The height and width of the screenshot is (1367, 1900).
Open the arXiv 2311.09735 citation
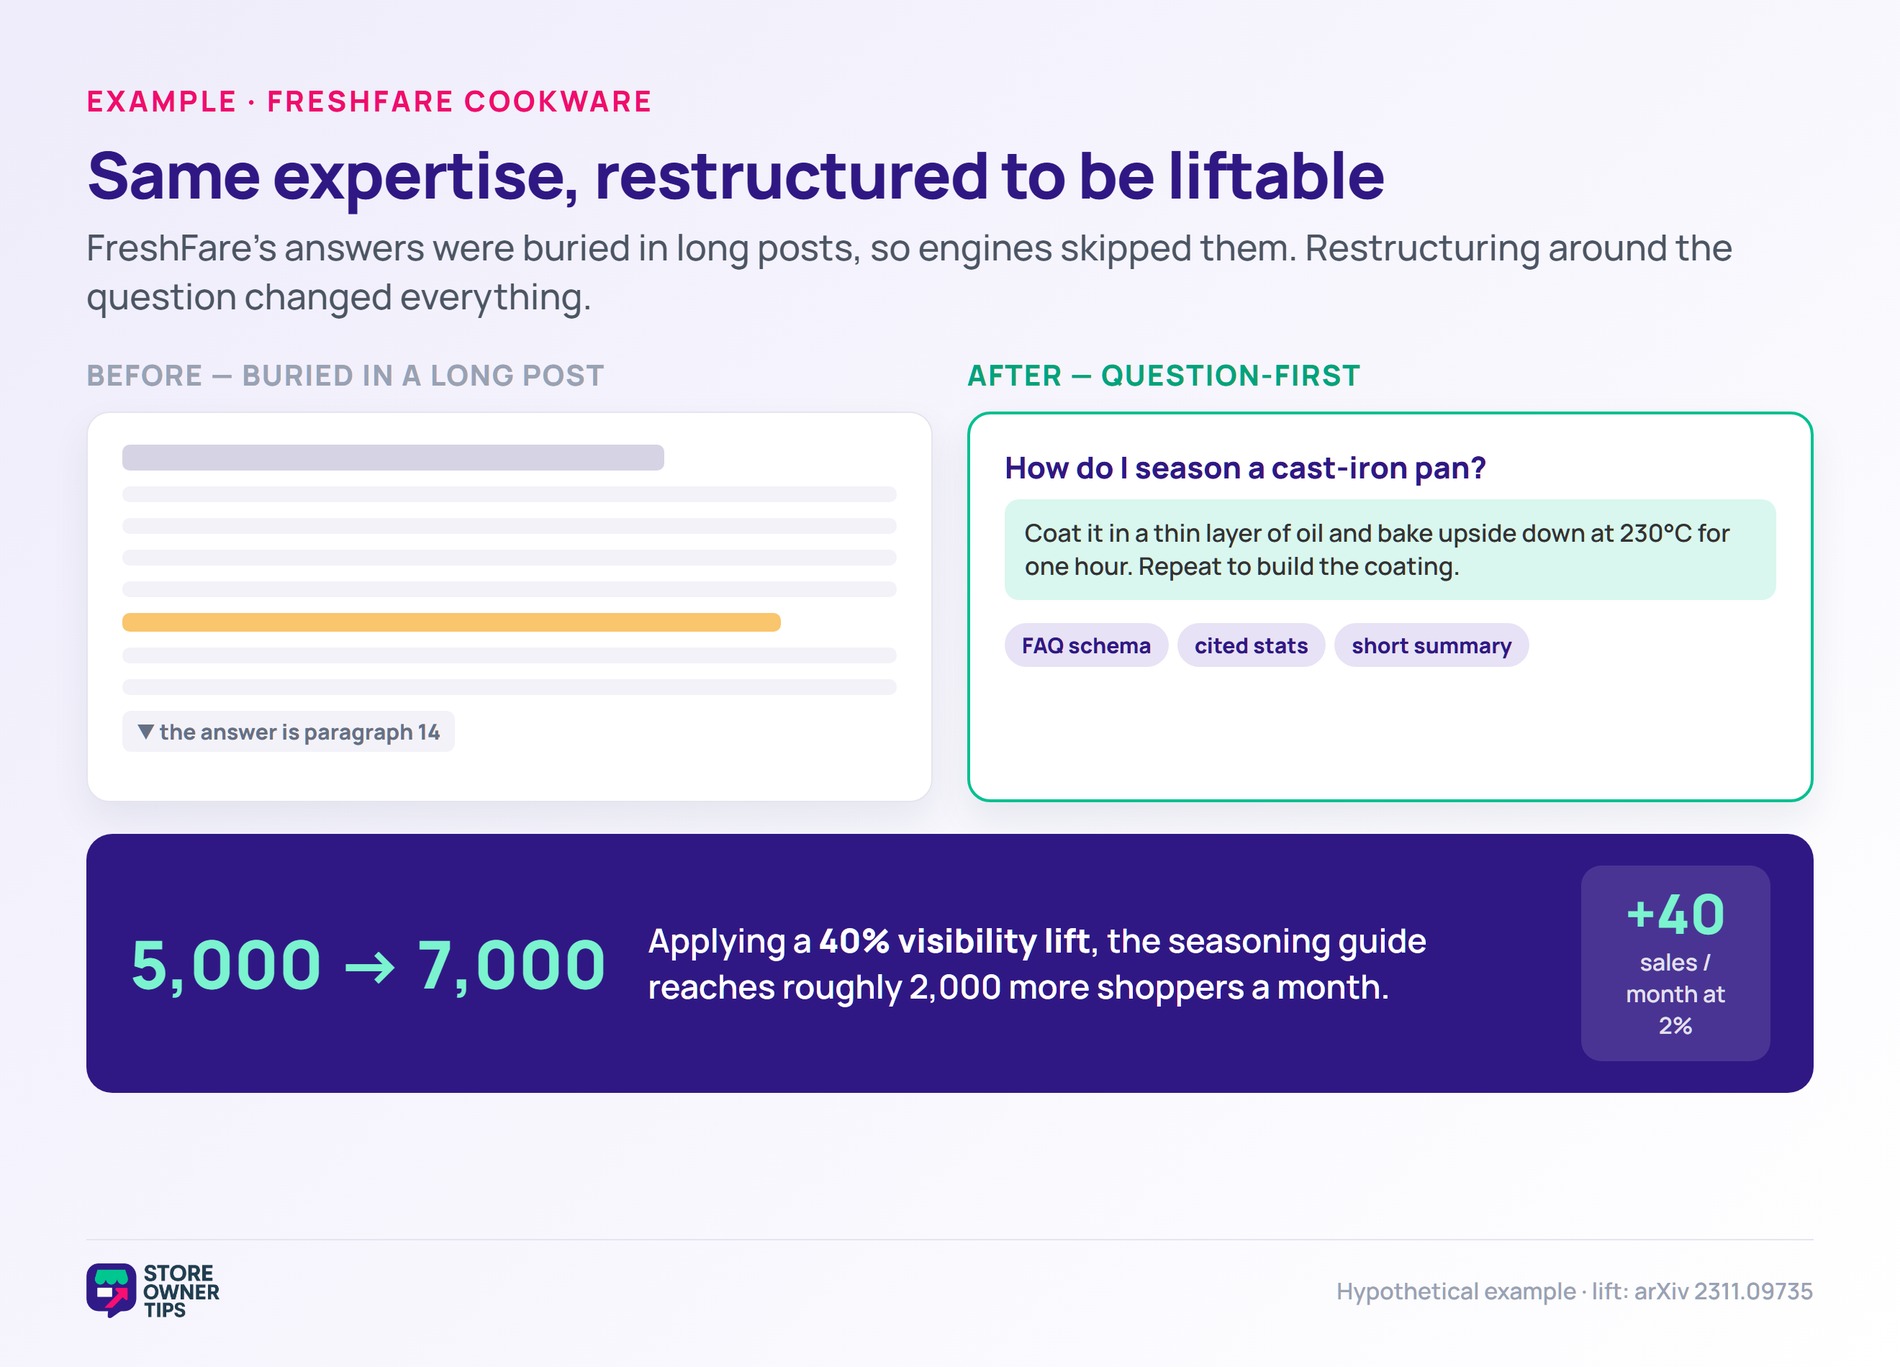tap(1723, 1291)
